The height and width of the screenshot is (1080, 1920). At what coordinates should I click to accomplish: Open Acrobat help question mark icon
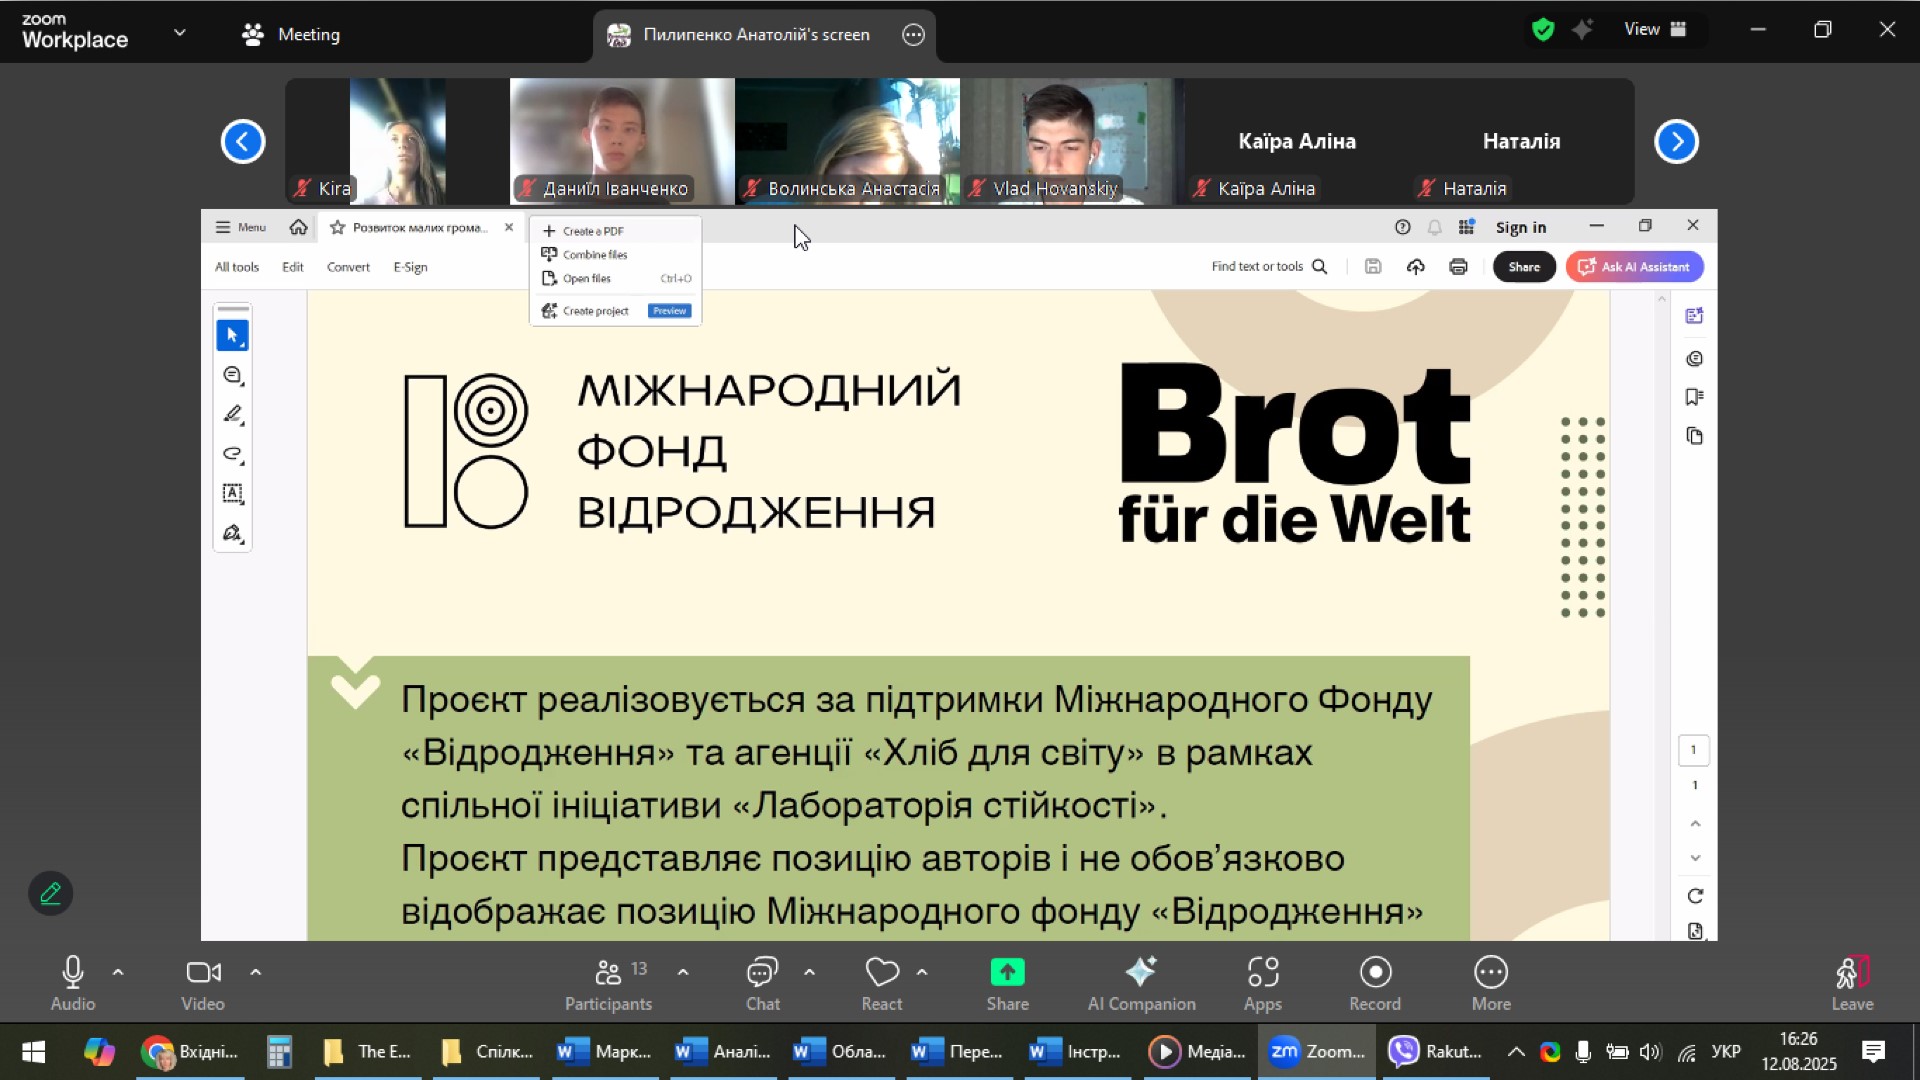pos(1403,227)
